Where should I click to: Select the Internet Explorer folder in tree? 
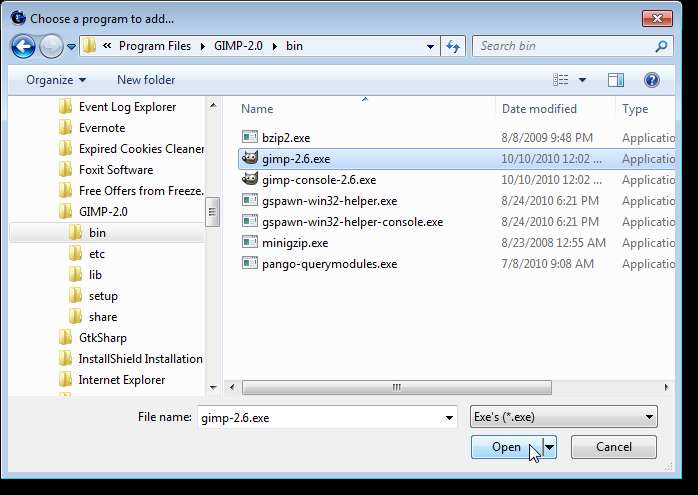pyautogui.click(x=122, y=380)
